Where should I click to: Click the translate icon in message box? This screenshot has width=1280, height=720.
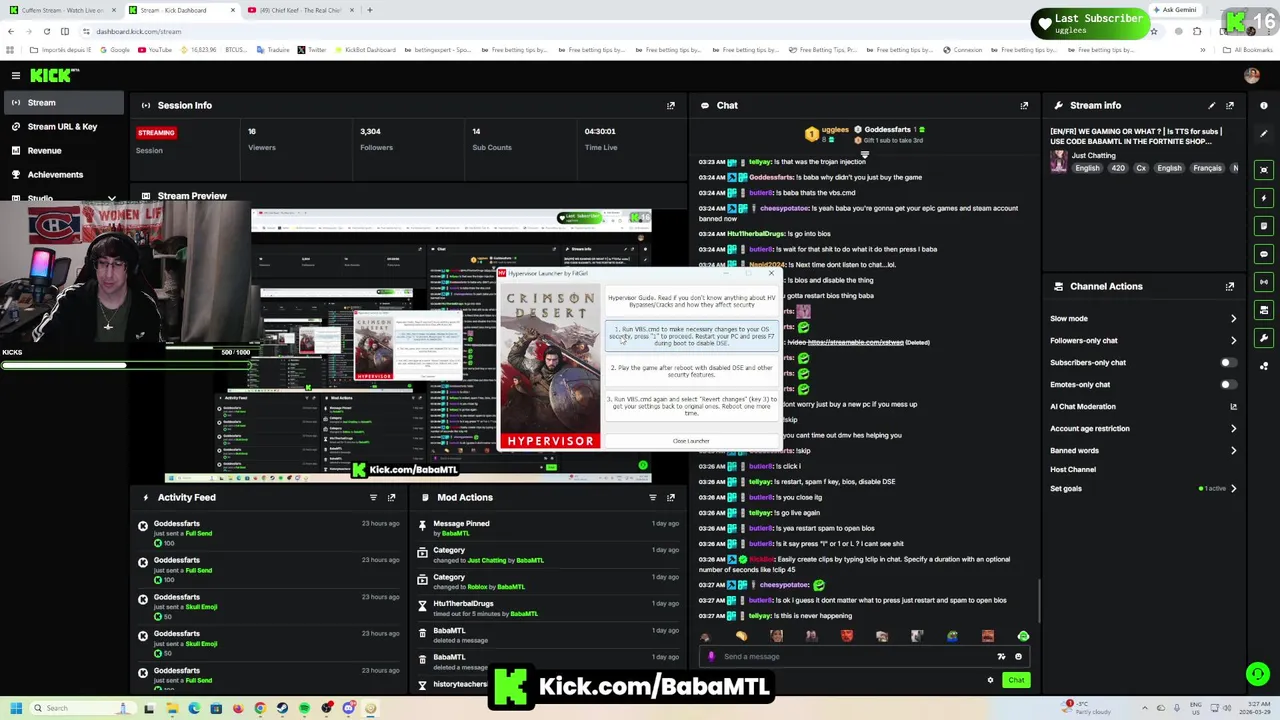click(1001, 657)
